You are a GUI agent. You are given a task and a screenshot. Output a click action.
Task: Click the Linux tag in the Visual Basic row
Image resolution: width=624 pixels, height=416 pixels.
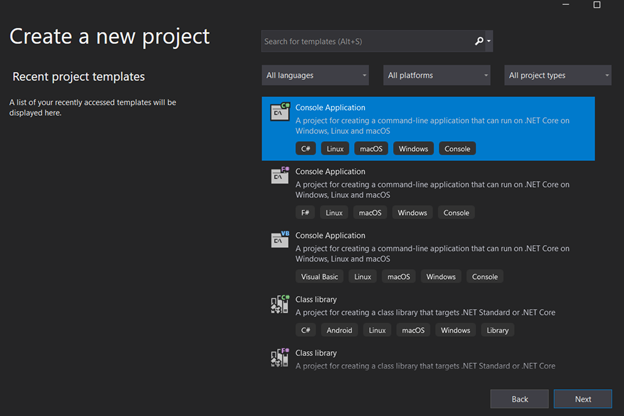click(363, 277)
